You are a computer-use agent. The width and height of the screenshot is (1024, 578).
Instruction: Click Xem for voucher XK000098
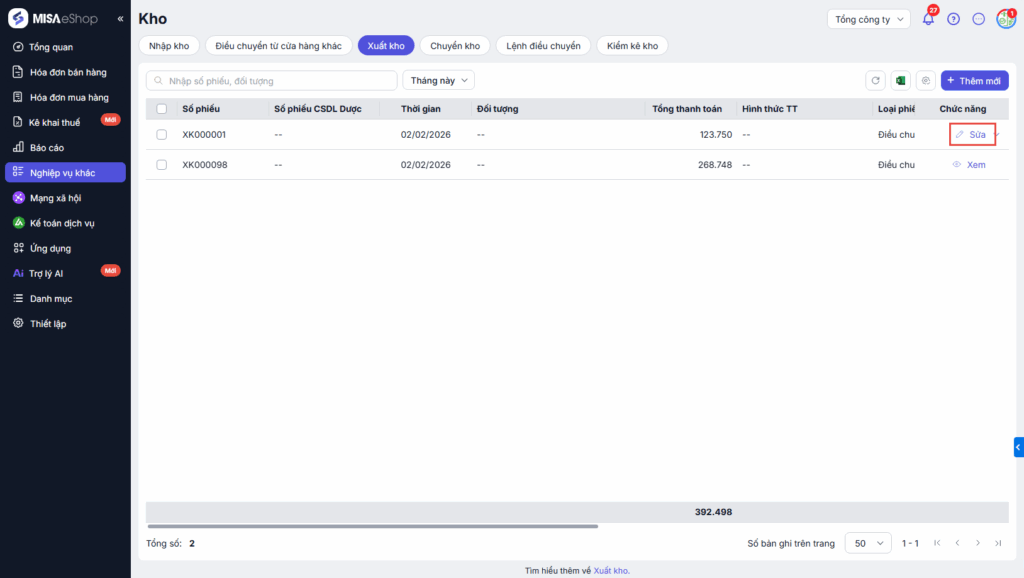(969, 165)
